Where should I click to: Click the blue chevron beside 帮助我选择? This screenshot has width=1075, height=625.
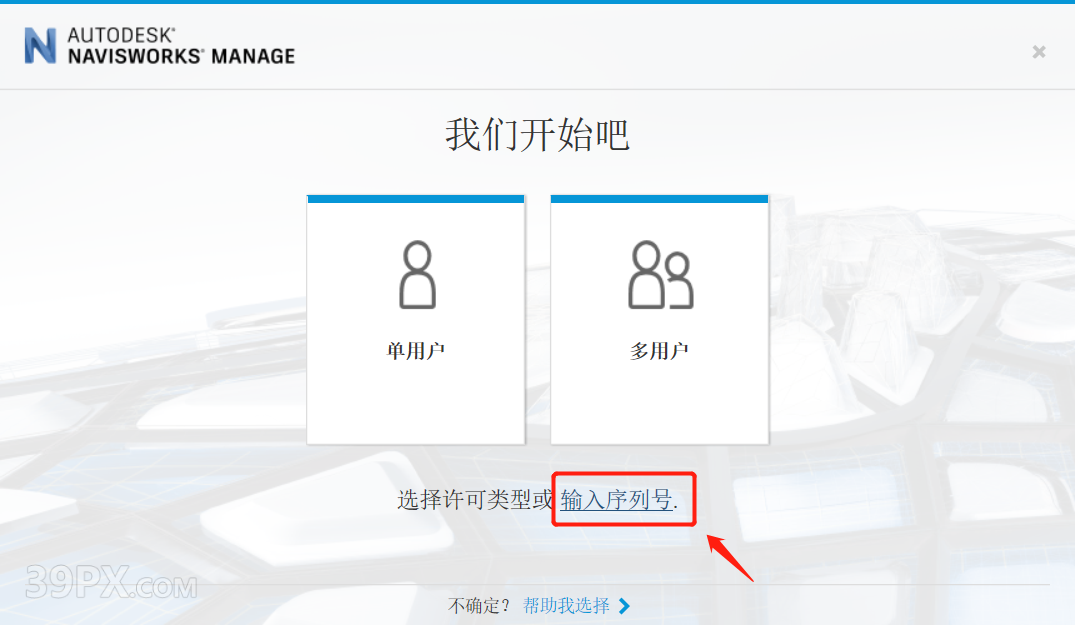click(x=624, y=606)
